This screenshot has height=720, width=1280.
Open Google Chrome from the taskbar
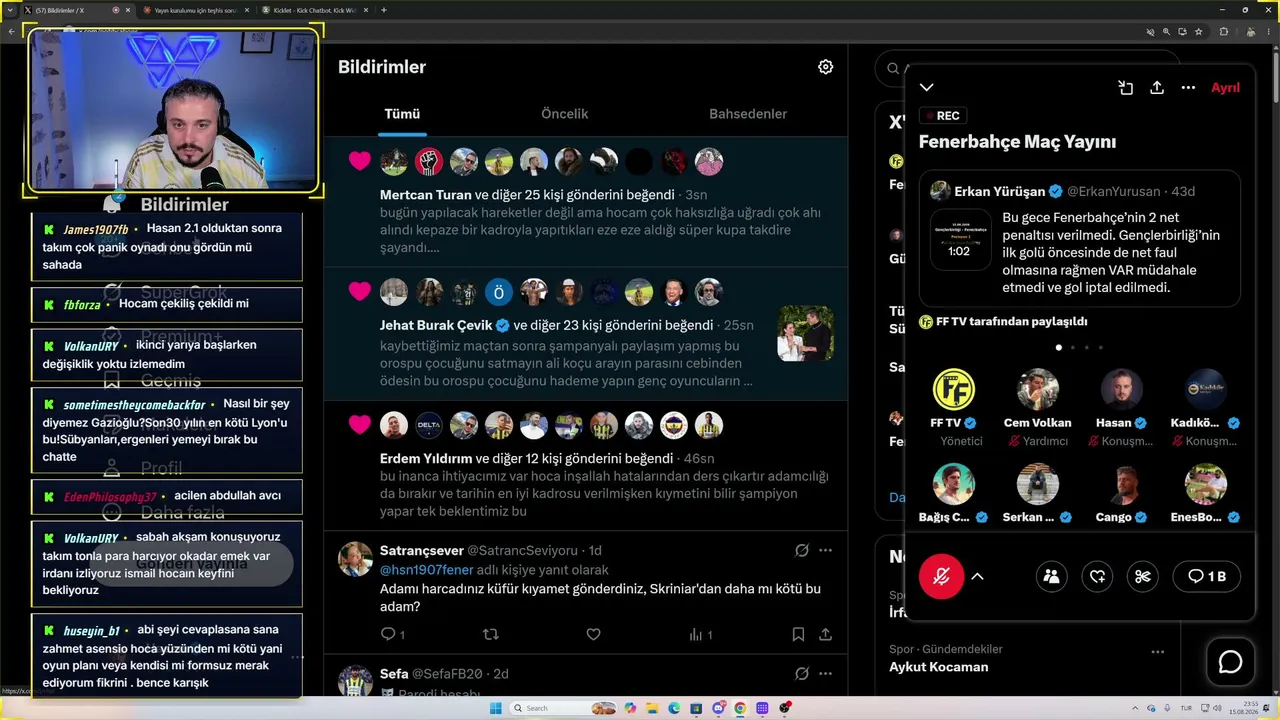pos(740,708)
